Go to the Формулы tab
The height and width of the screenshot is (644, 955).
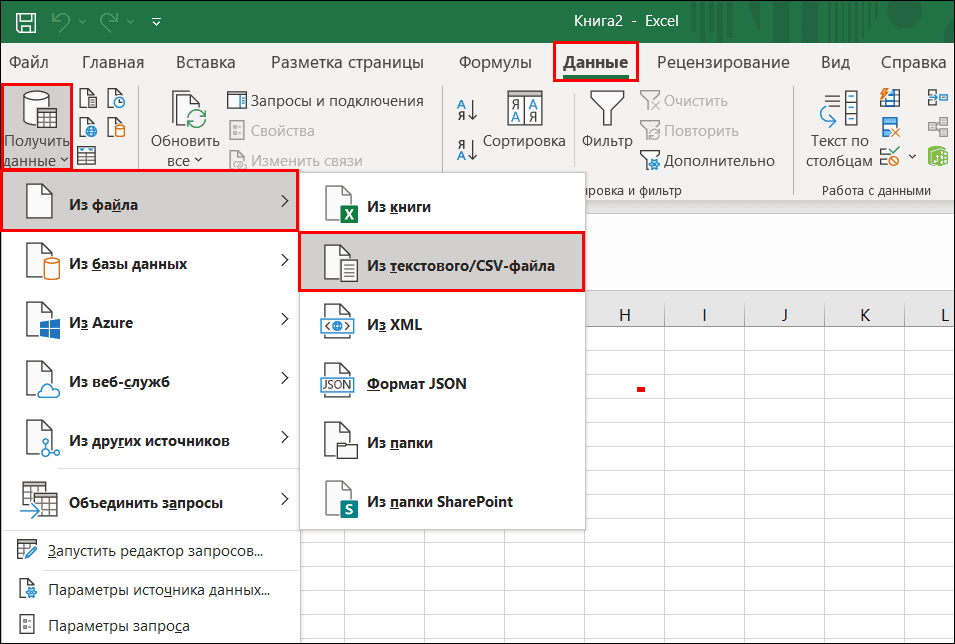(495, 62)
